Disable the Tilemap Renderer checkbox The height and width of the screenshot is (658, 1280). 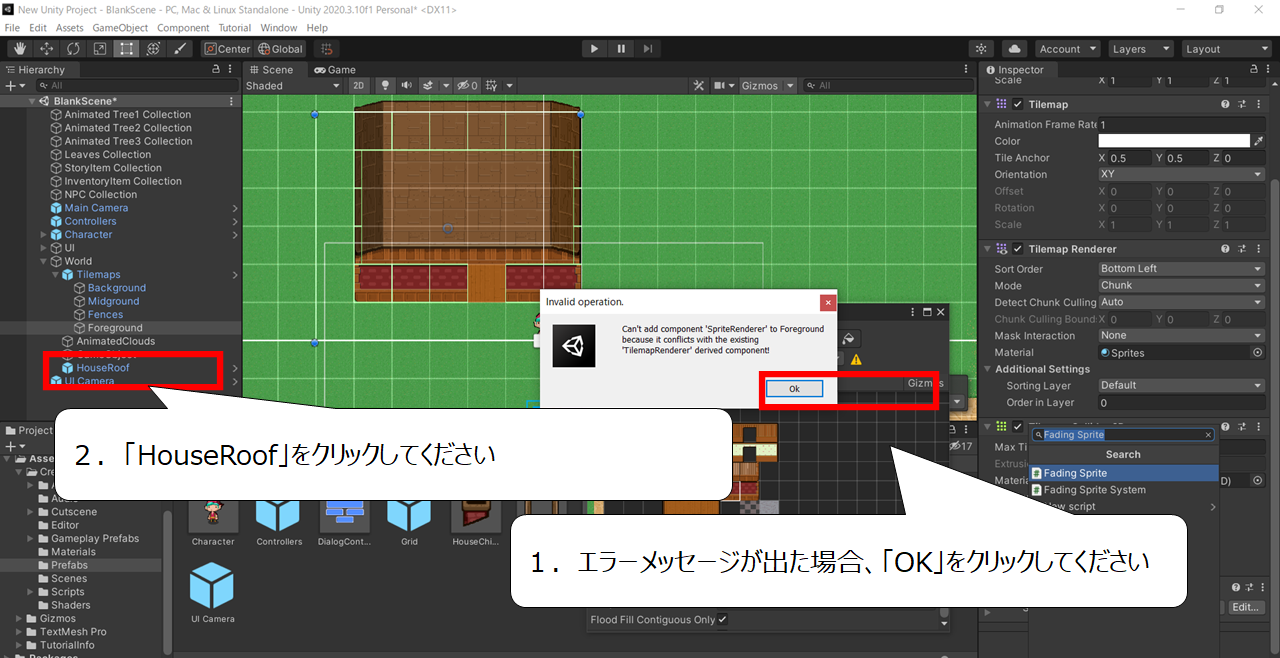coord(1018,248)
